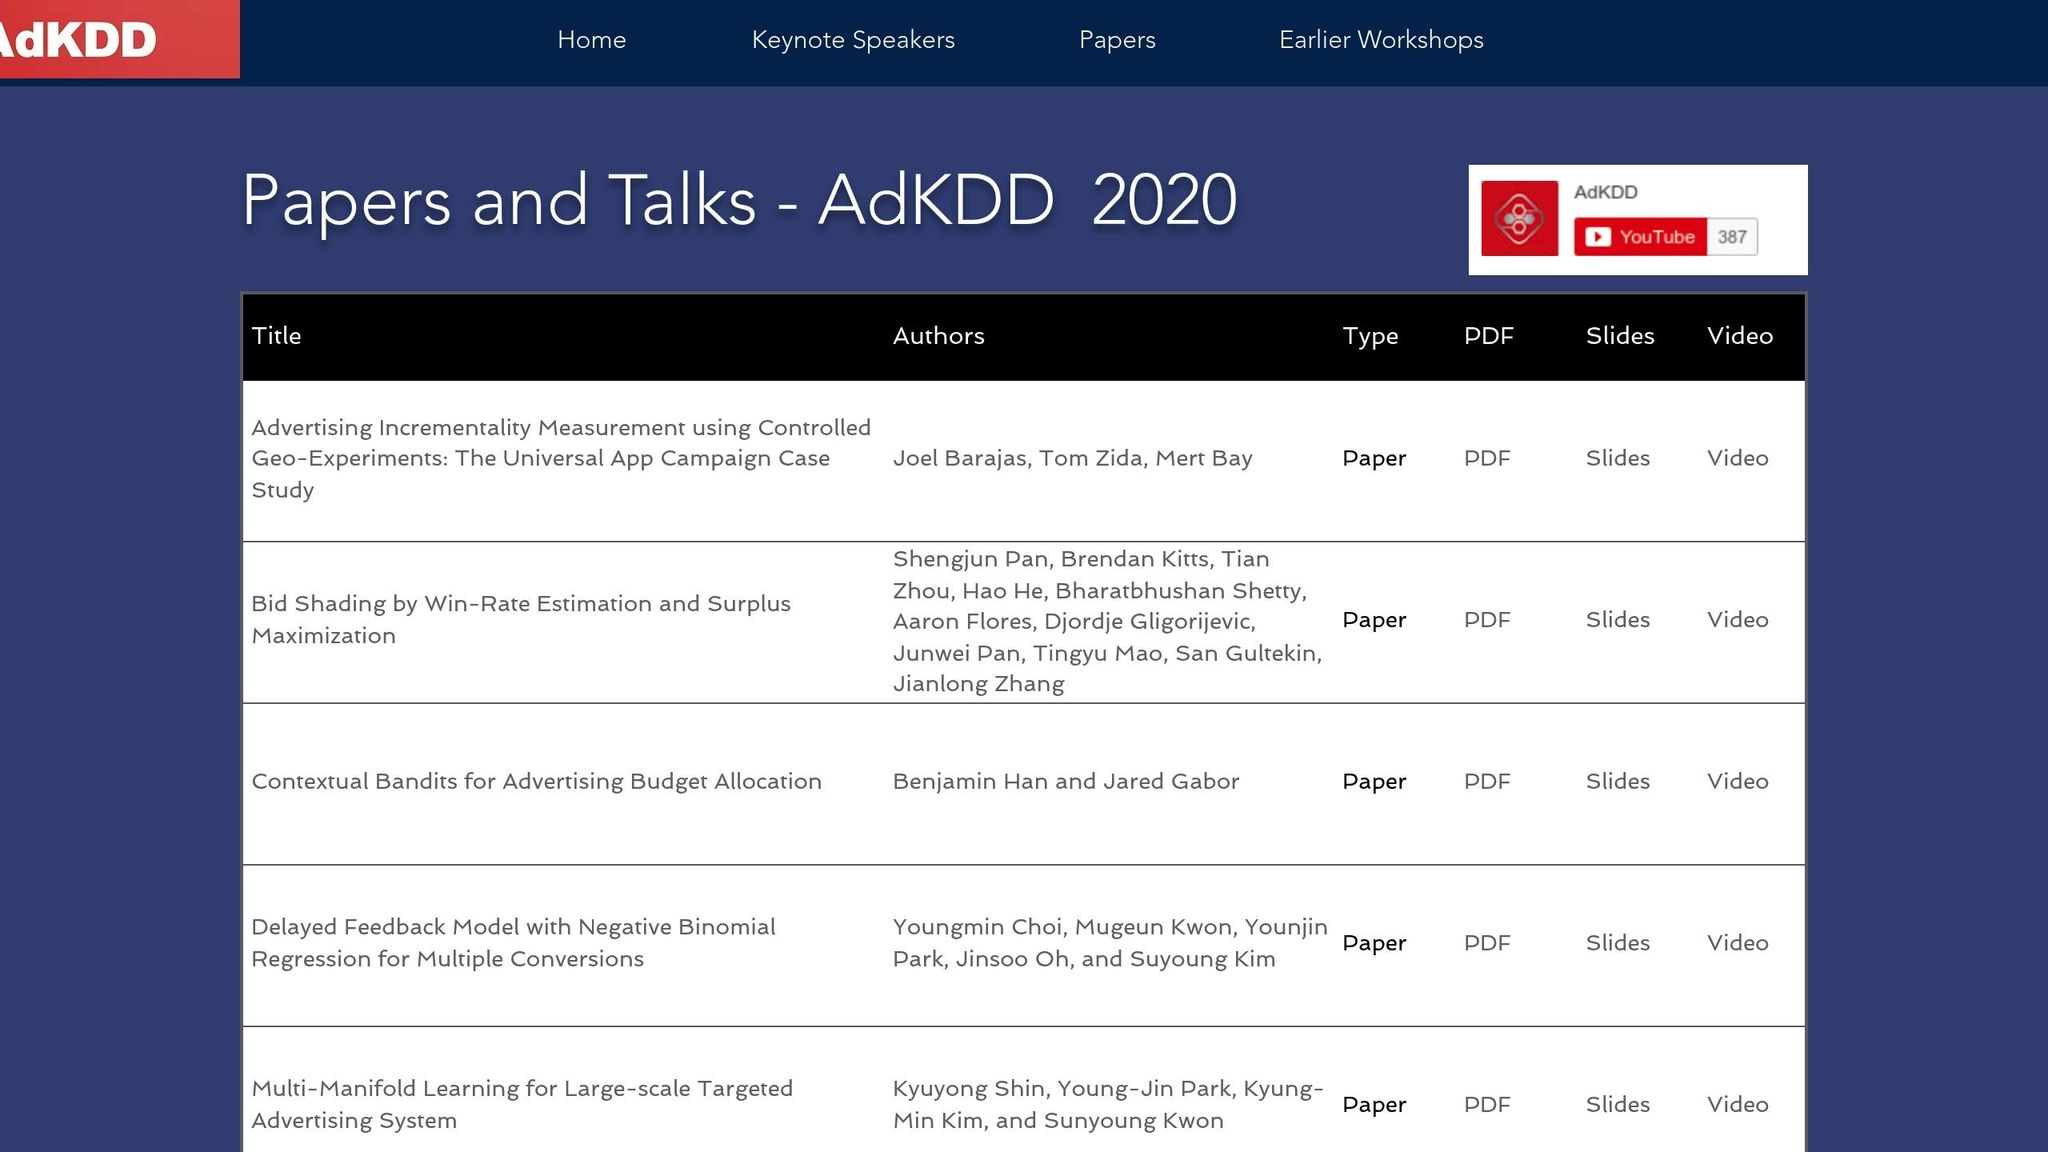2048x1152 pixels.
Task: Open the AdKDD YouTube channel avatar
Action: click(1519, 218)
